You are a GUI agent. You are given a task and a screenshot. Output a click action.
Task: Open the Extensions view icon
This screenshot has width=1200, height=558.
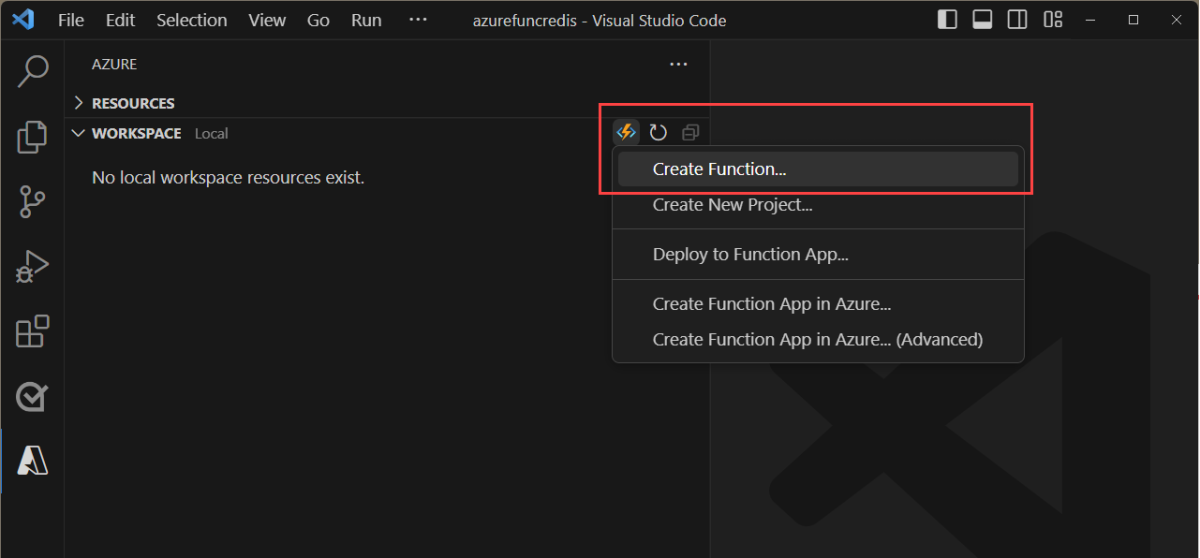coord(33,331)
